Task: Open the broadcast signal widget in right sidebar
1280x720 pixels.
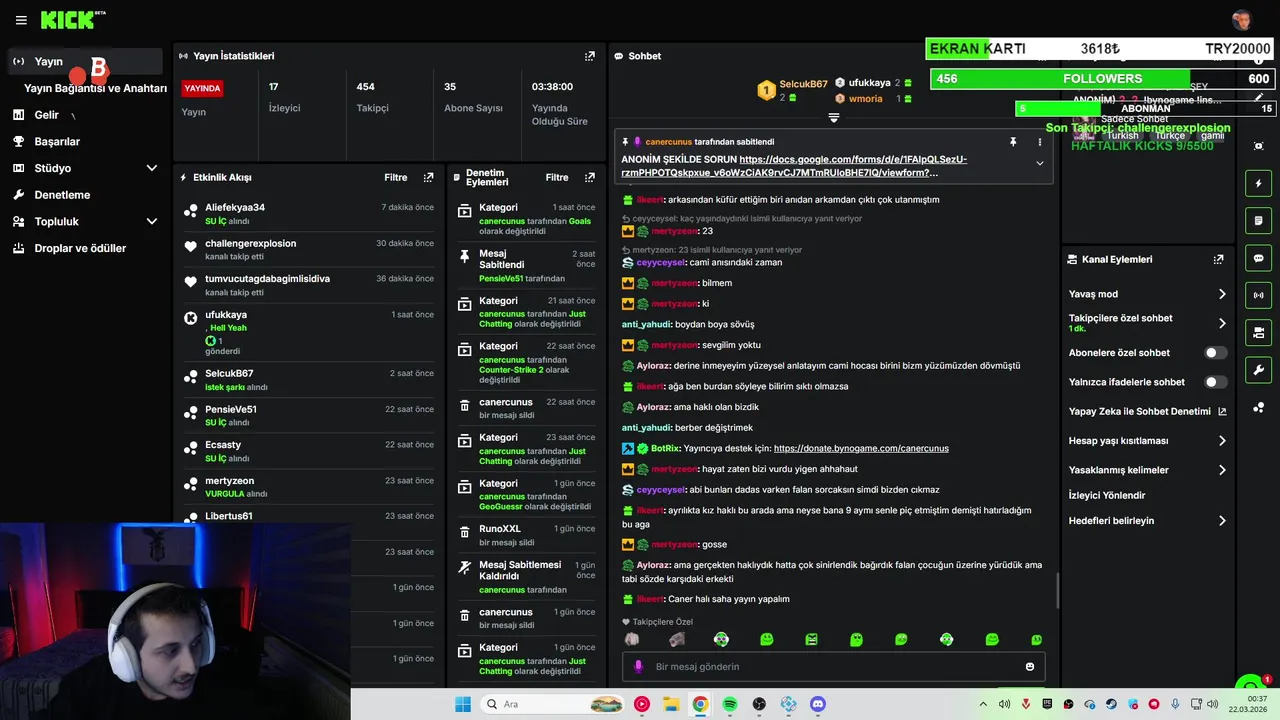Action: pos(1259,295)
